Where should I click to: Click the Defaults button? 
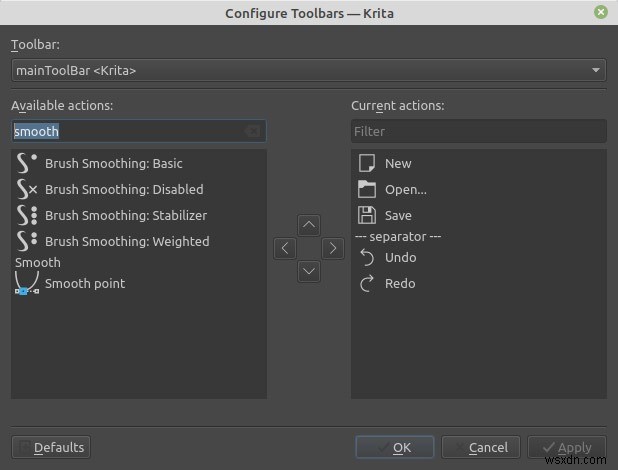51,447
